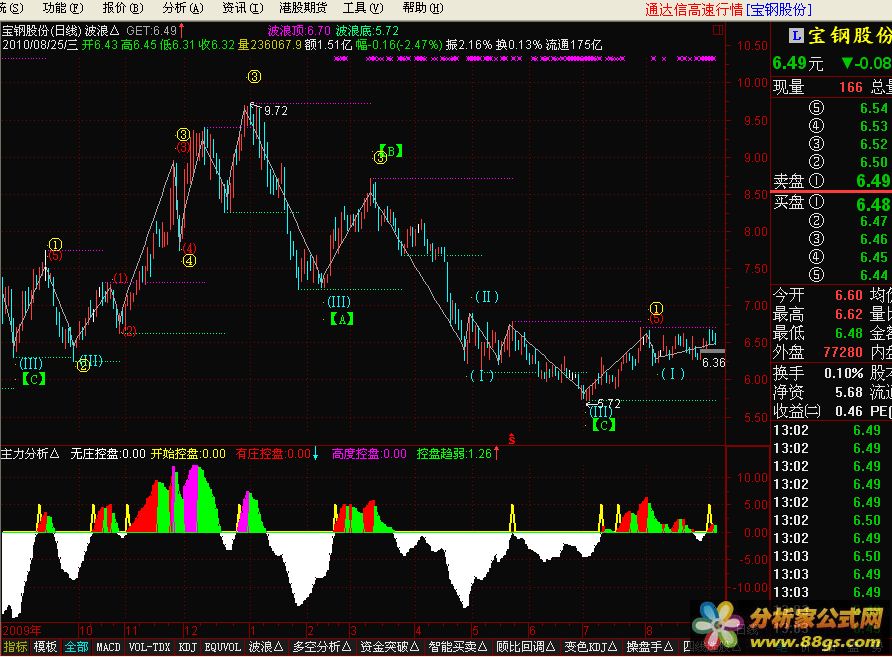Viewport: 892px width, 657px height.
Task: Click the (II) wave label near May
Action: [x=486, y=296]
